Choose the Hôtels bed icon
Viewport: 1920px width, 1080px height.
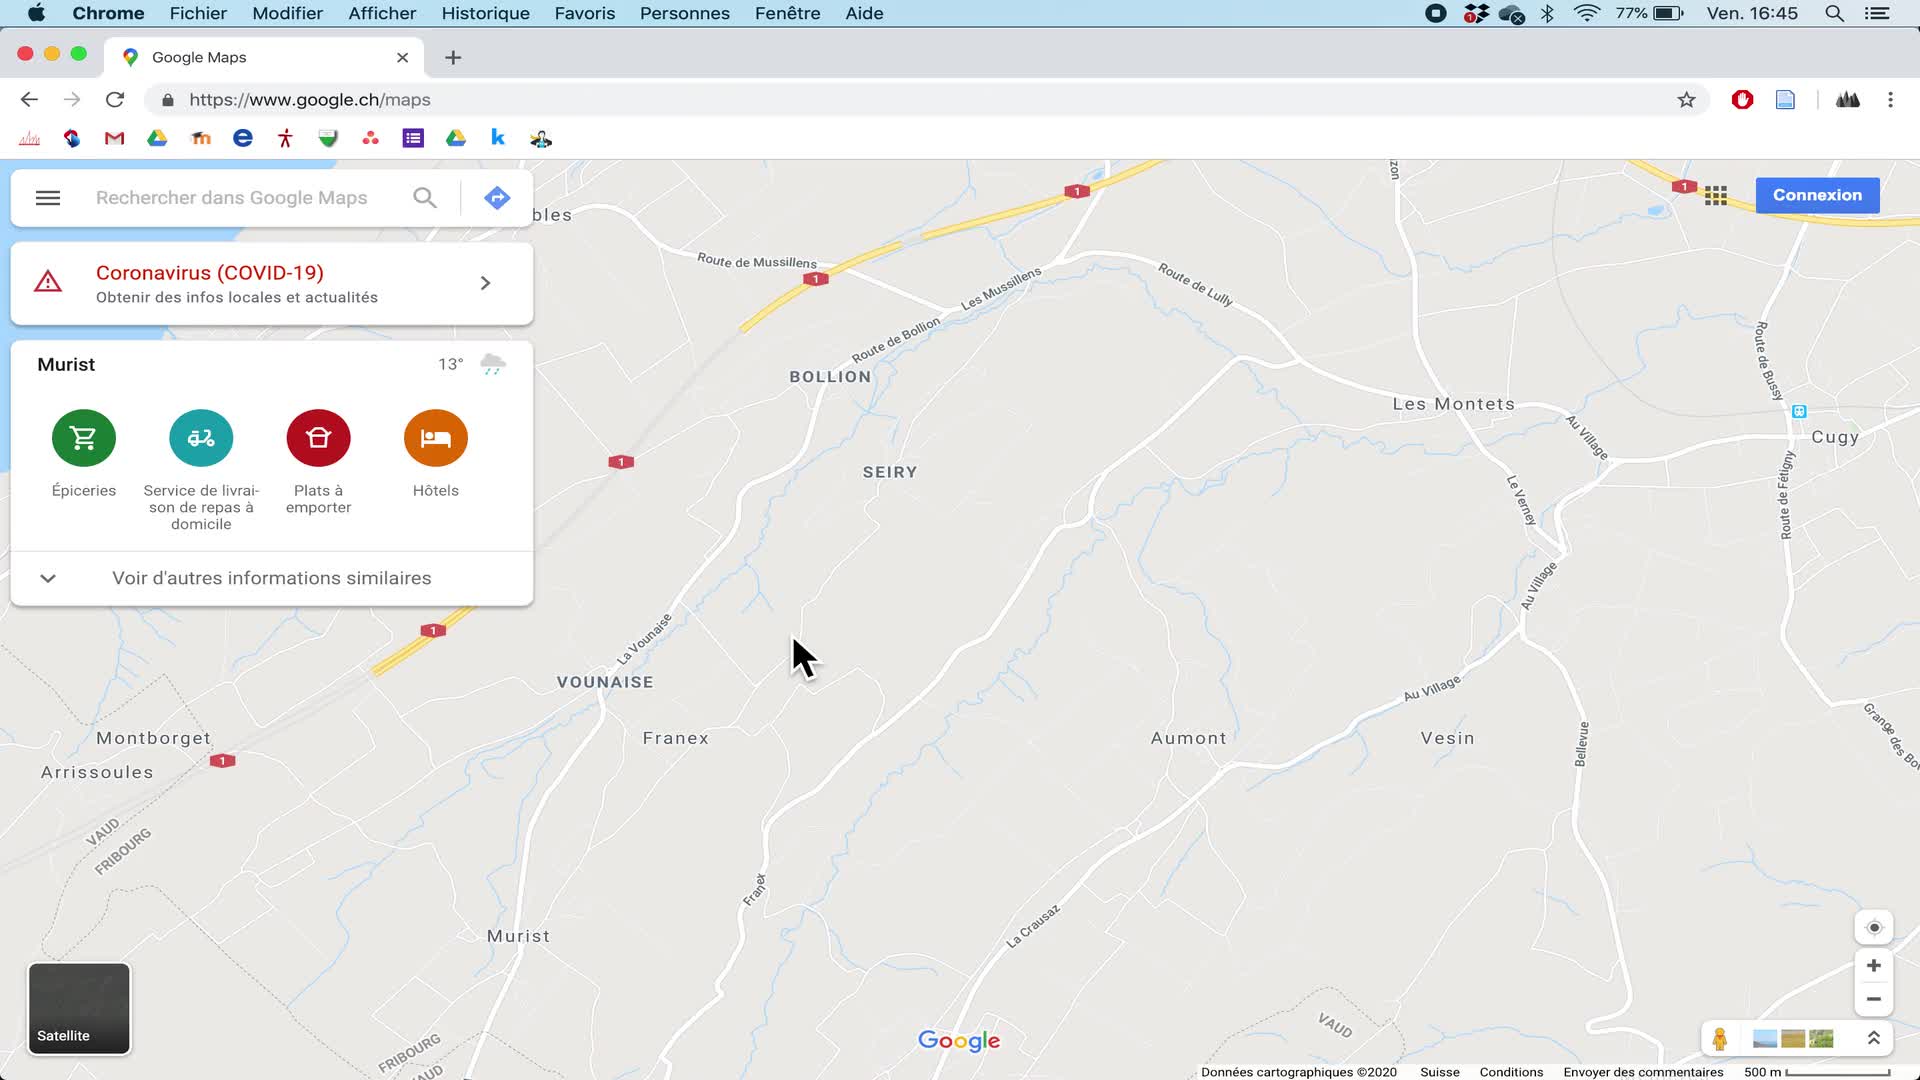pos(435,438)
